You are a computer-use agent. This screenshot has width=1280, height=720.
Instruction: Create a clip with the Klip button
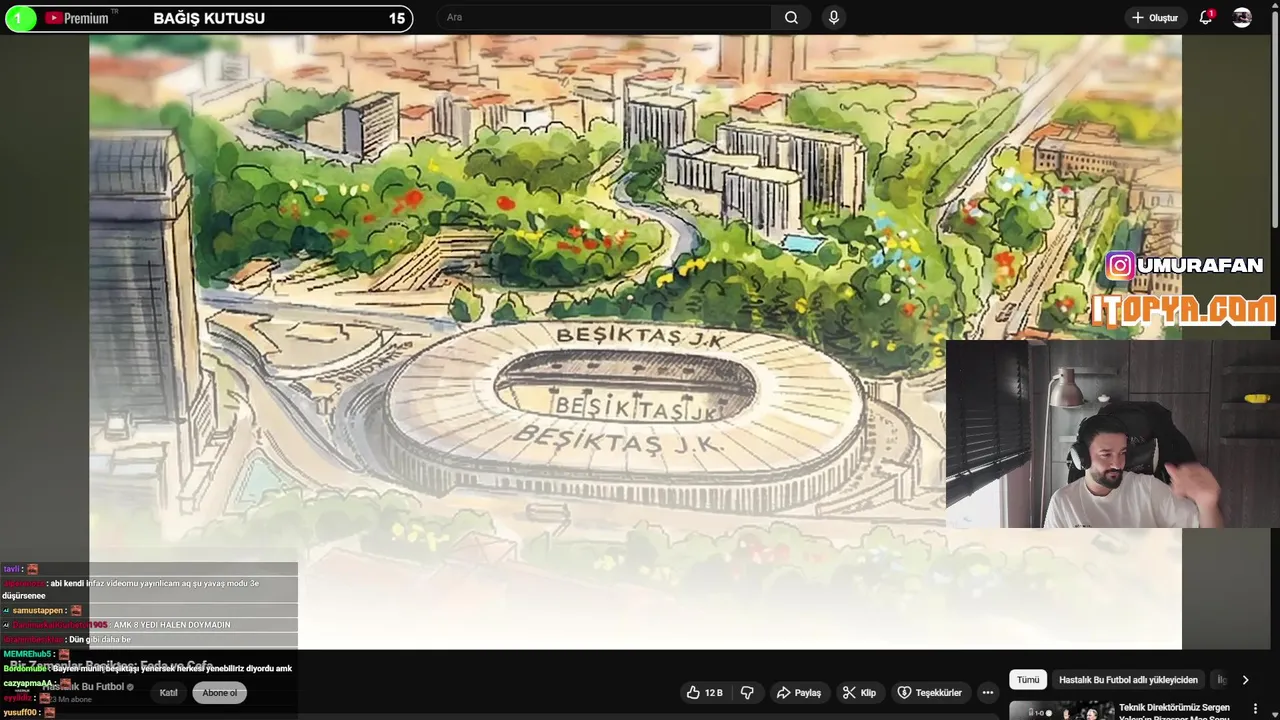coord(859,692)
